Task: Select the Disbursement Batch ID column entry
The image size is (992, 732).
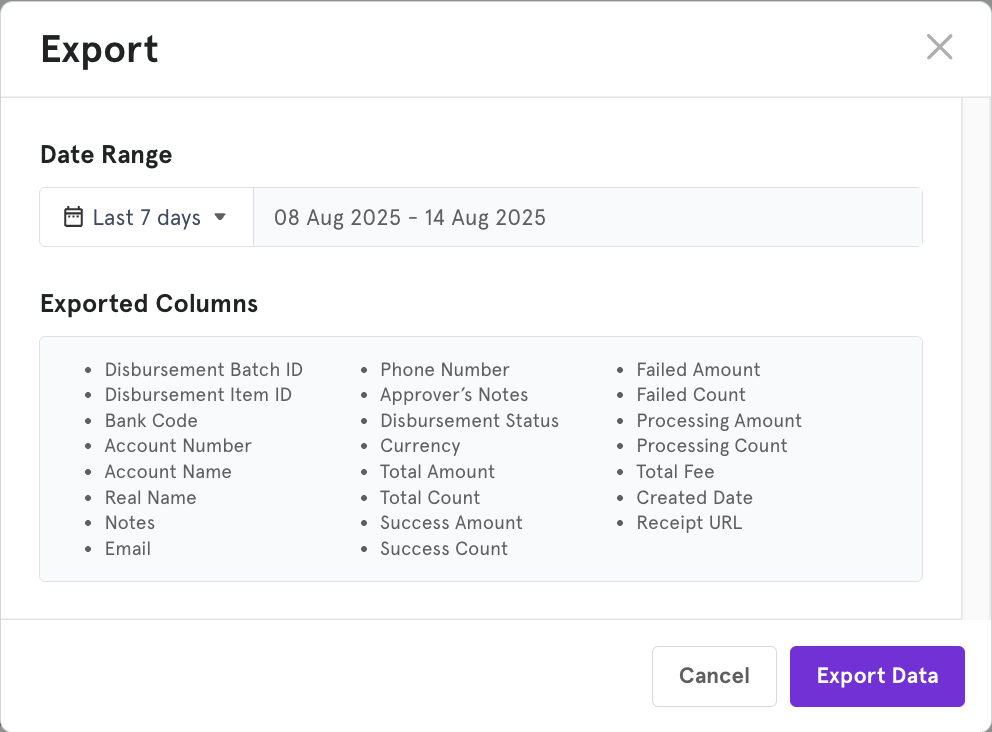Action: [x=204, y=369]
